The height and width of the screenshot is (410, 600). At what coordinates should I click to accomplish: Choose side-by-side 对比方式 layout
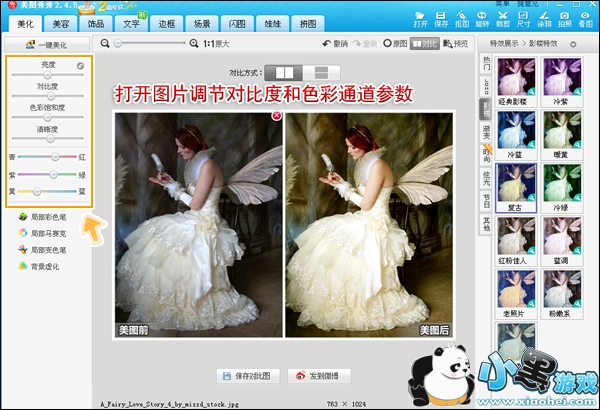[x=284, y=73]
